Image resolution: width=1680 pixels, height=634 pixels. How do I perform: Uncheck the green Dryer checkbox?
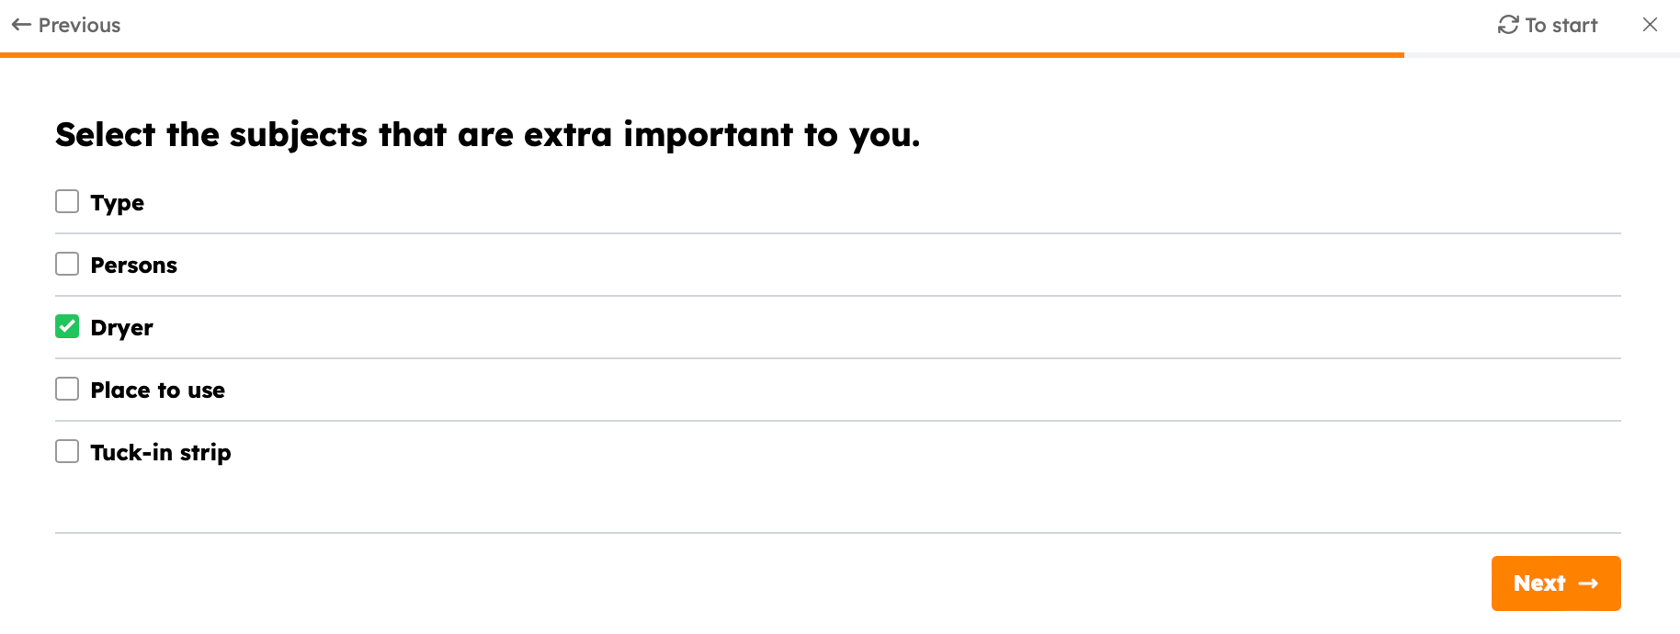(x=67, y=326)
